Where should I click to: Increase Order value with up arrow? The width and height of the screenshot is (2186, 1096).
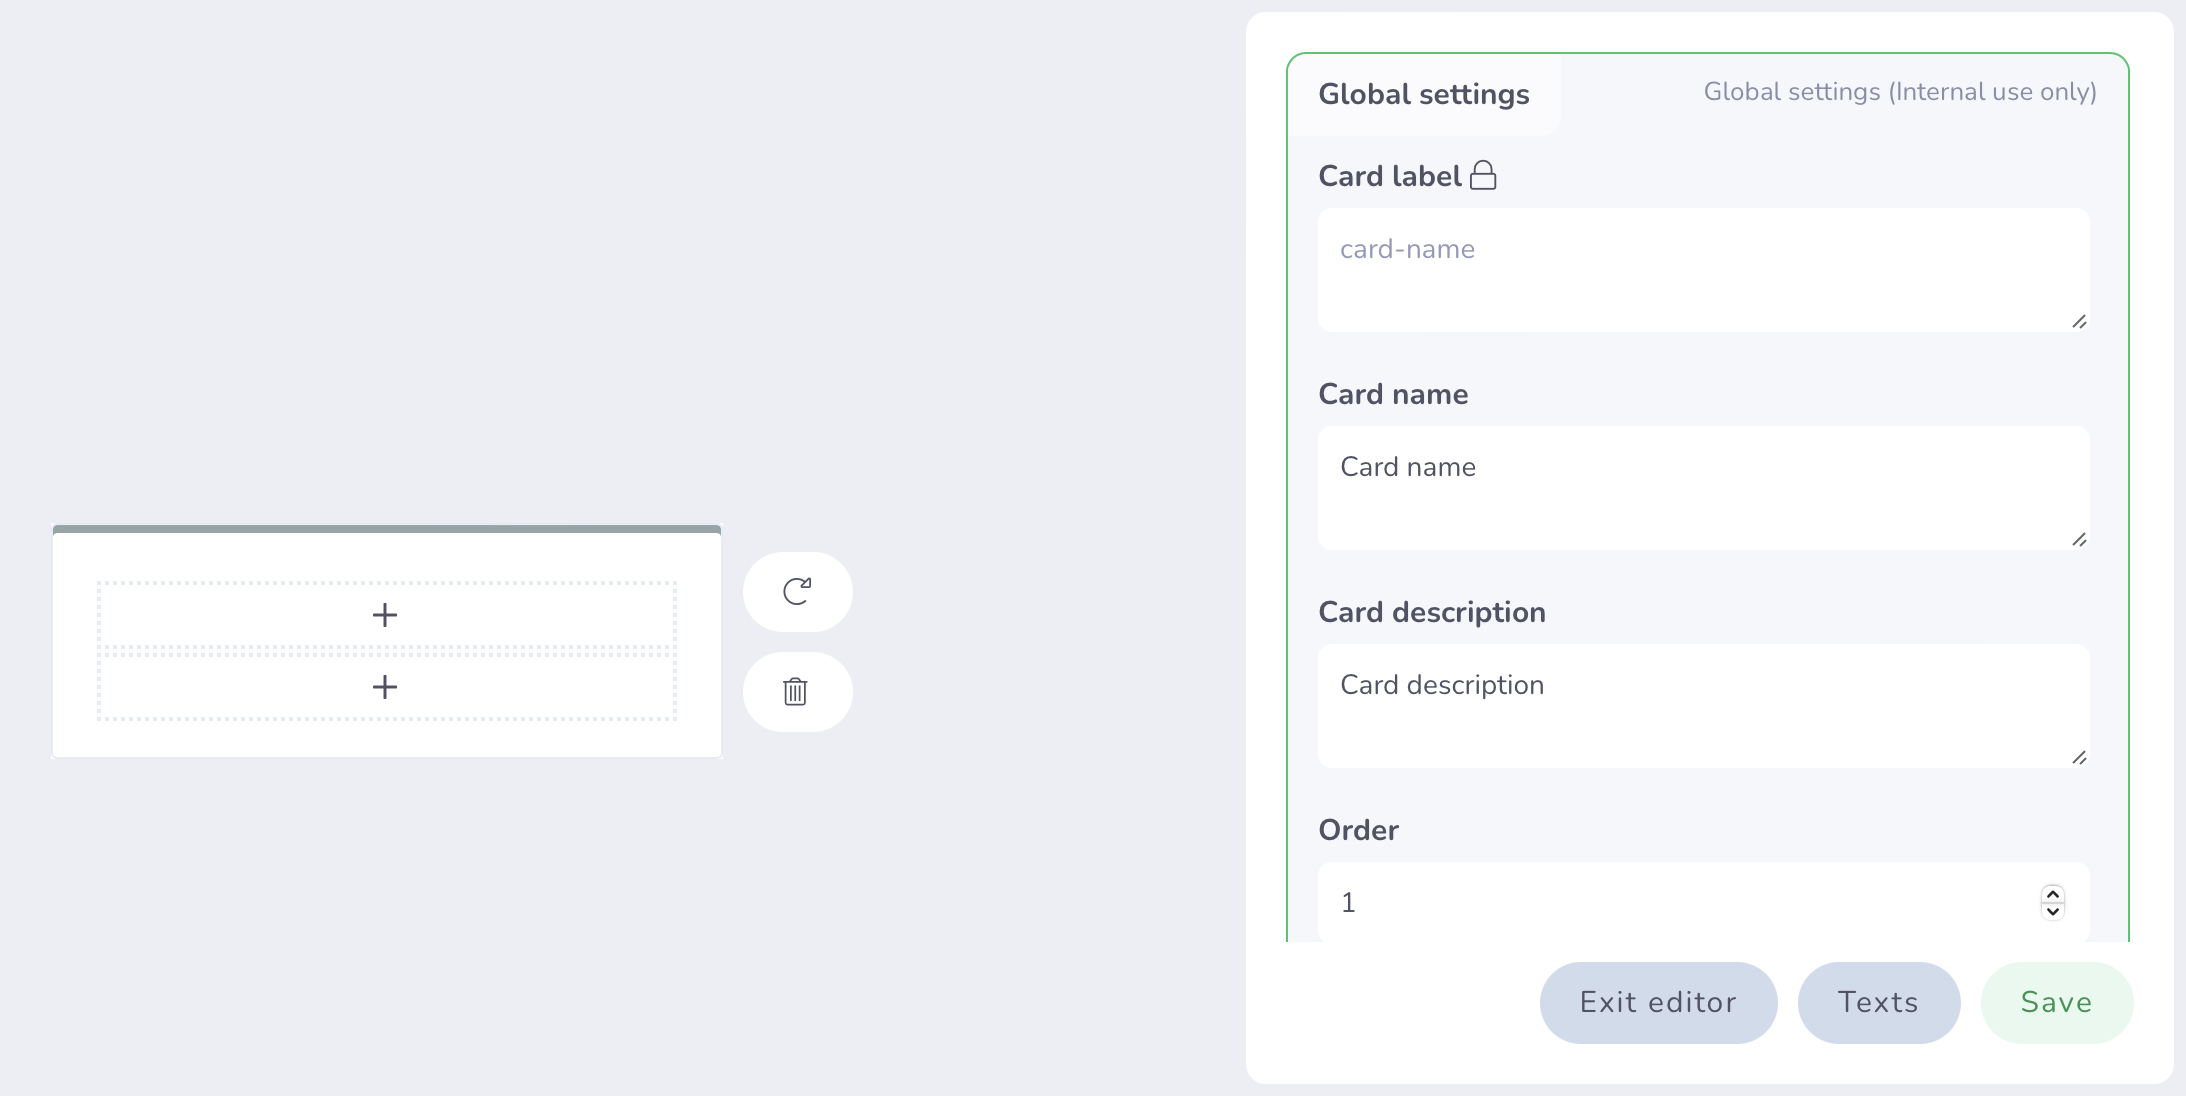2053,894
